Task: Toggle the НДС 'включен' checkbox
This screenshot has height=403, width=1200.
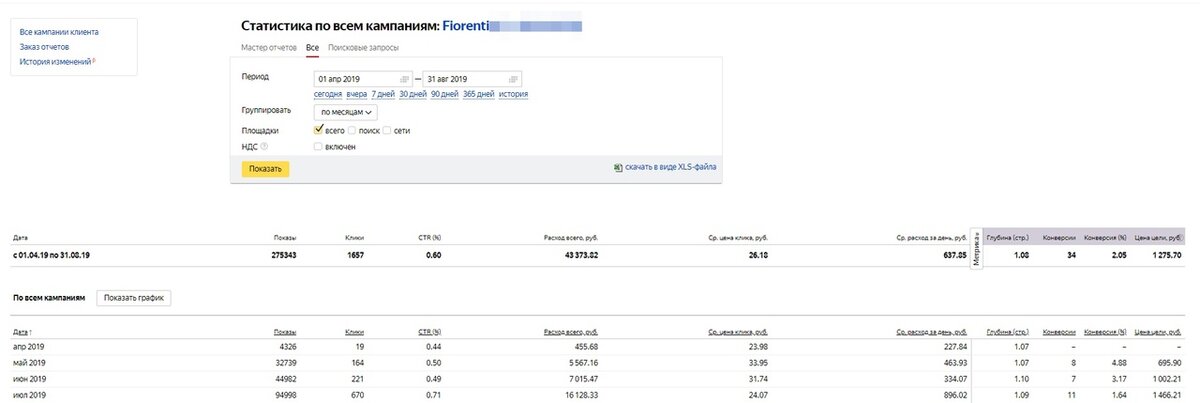Action: pos(318,146)
